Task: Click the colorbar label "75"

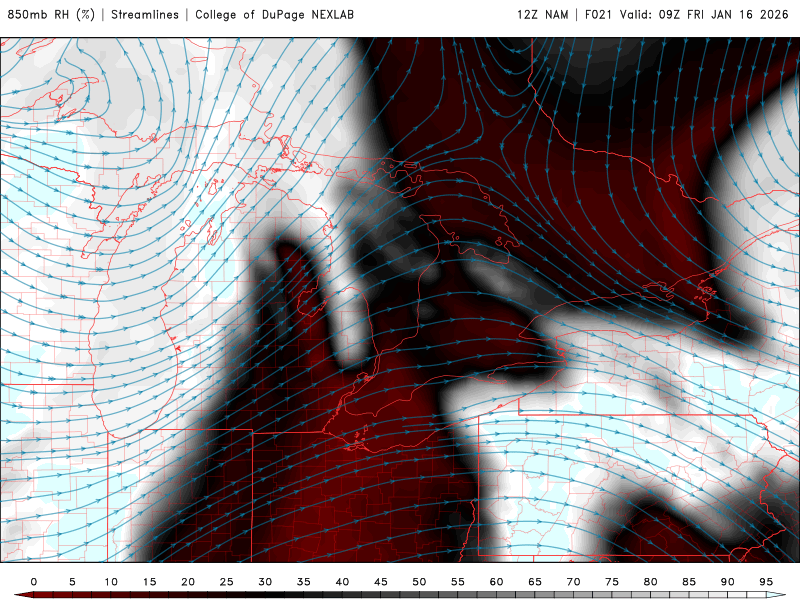Action: 612,582
